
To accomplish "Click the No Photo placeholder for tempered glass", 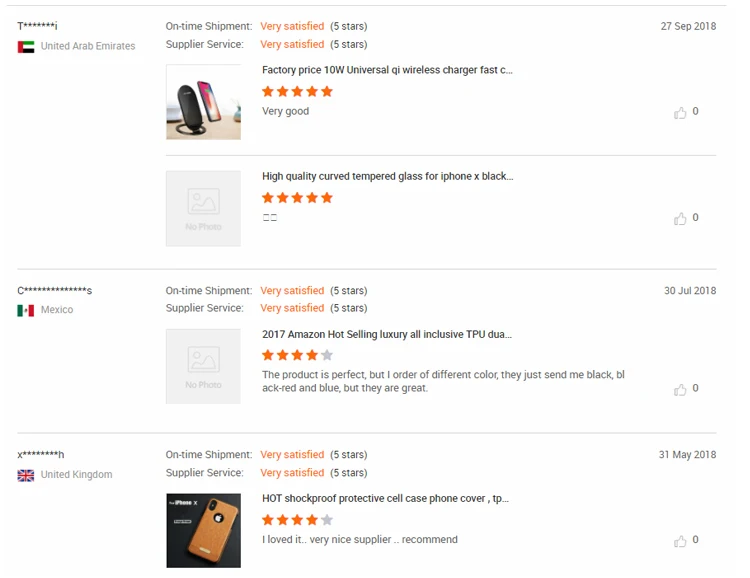I will [x=203, y=208].
